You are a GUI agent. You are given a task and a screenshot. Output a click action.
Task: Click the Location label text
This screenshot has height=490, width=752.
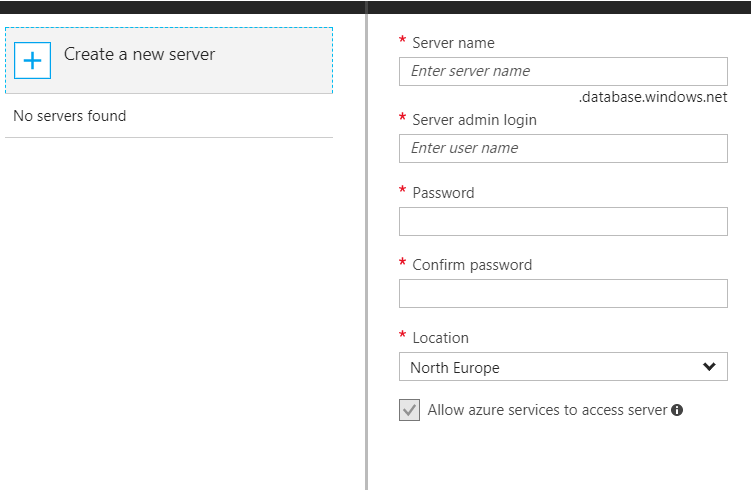[440, 338]
